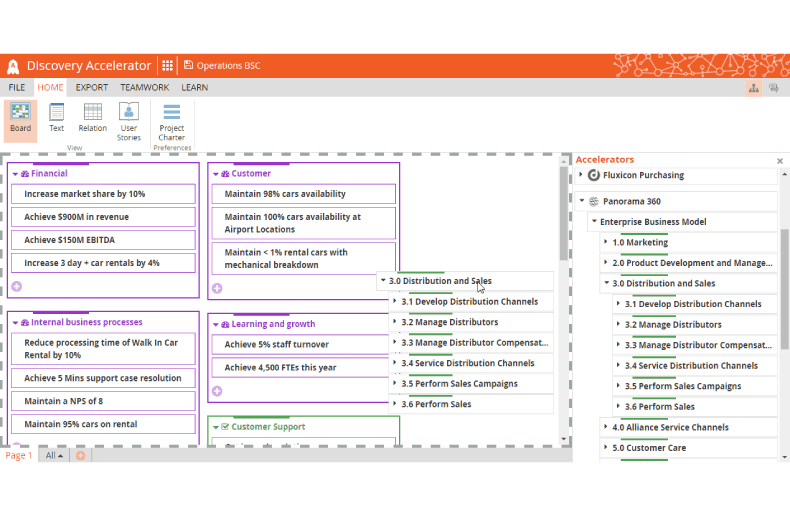Image resolution: width=790 pixels, height=515 pixels.
Task: Select 'Achieve 4,500 FTEs this year' item
Action: coord(300,368)
